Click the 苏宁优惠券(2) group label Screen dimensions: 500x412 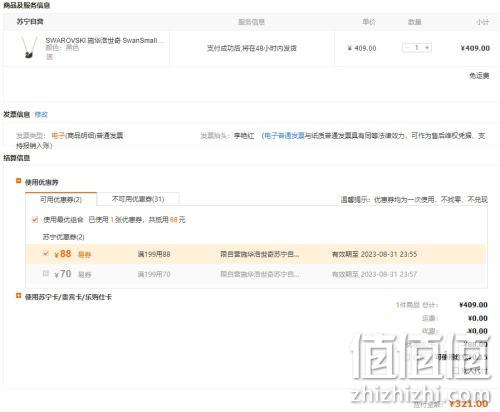pos(63,237)
